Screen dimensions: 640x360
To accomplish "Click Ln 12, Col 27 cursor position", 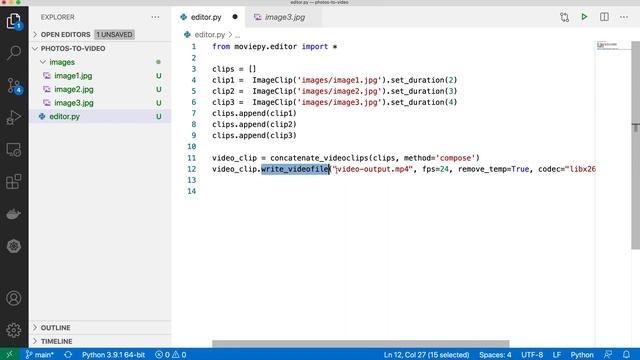I will click(x=426, y=355).
